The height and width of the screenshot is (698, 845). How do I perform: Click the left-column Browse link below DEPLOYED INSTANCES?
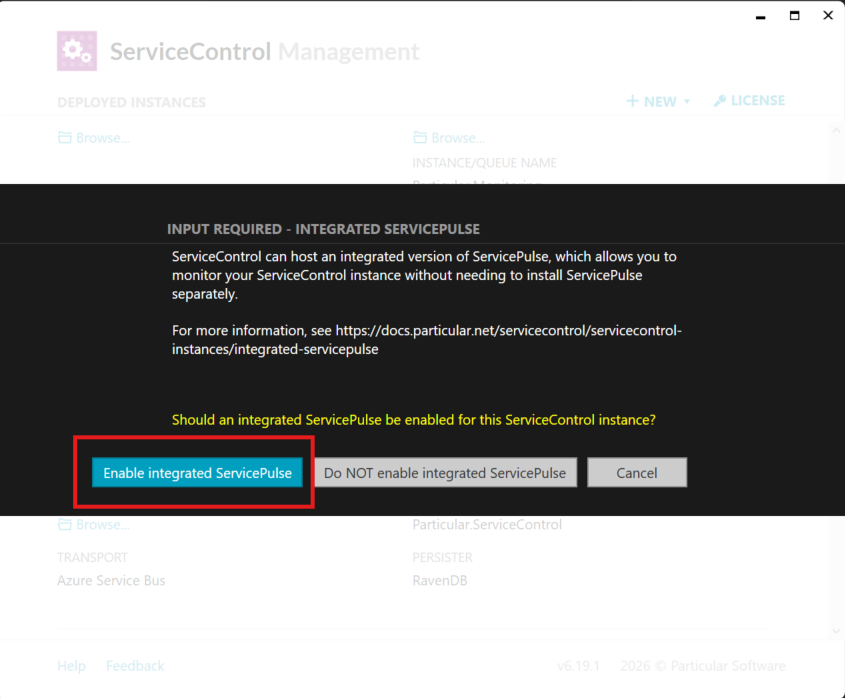[102, 138]
